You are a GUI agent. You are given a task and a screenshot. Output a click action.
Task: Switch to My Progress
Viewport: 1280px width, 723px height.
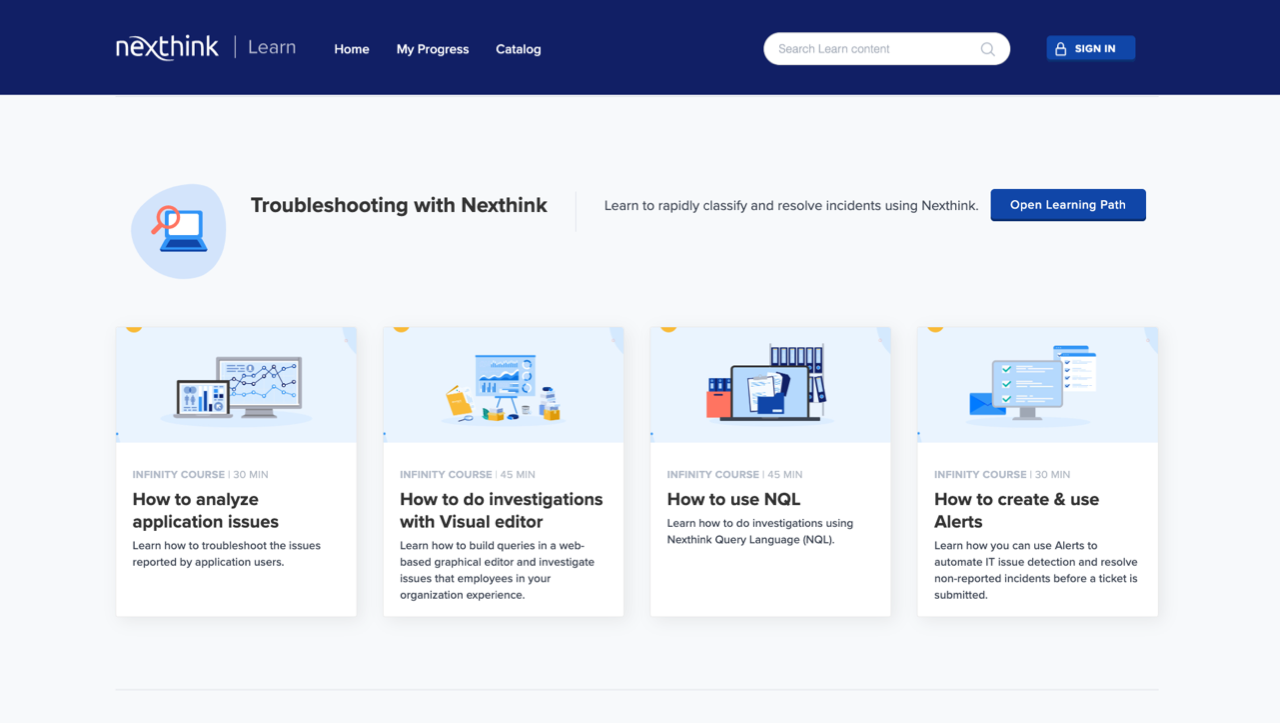click(432, 48)
